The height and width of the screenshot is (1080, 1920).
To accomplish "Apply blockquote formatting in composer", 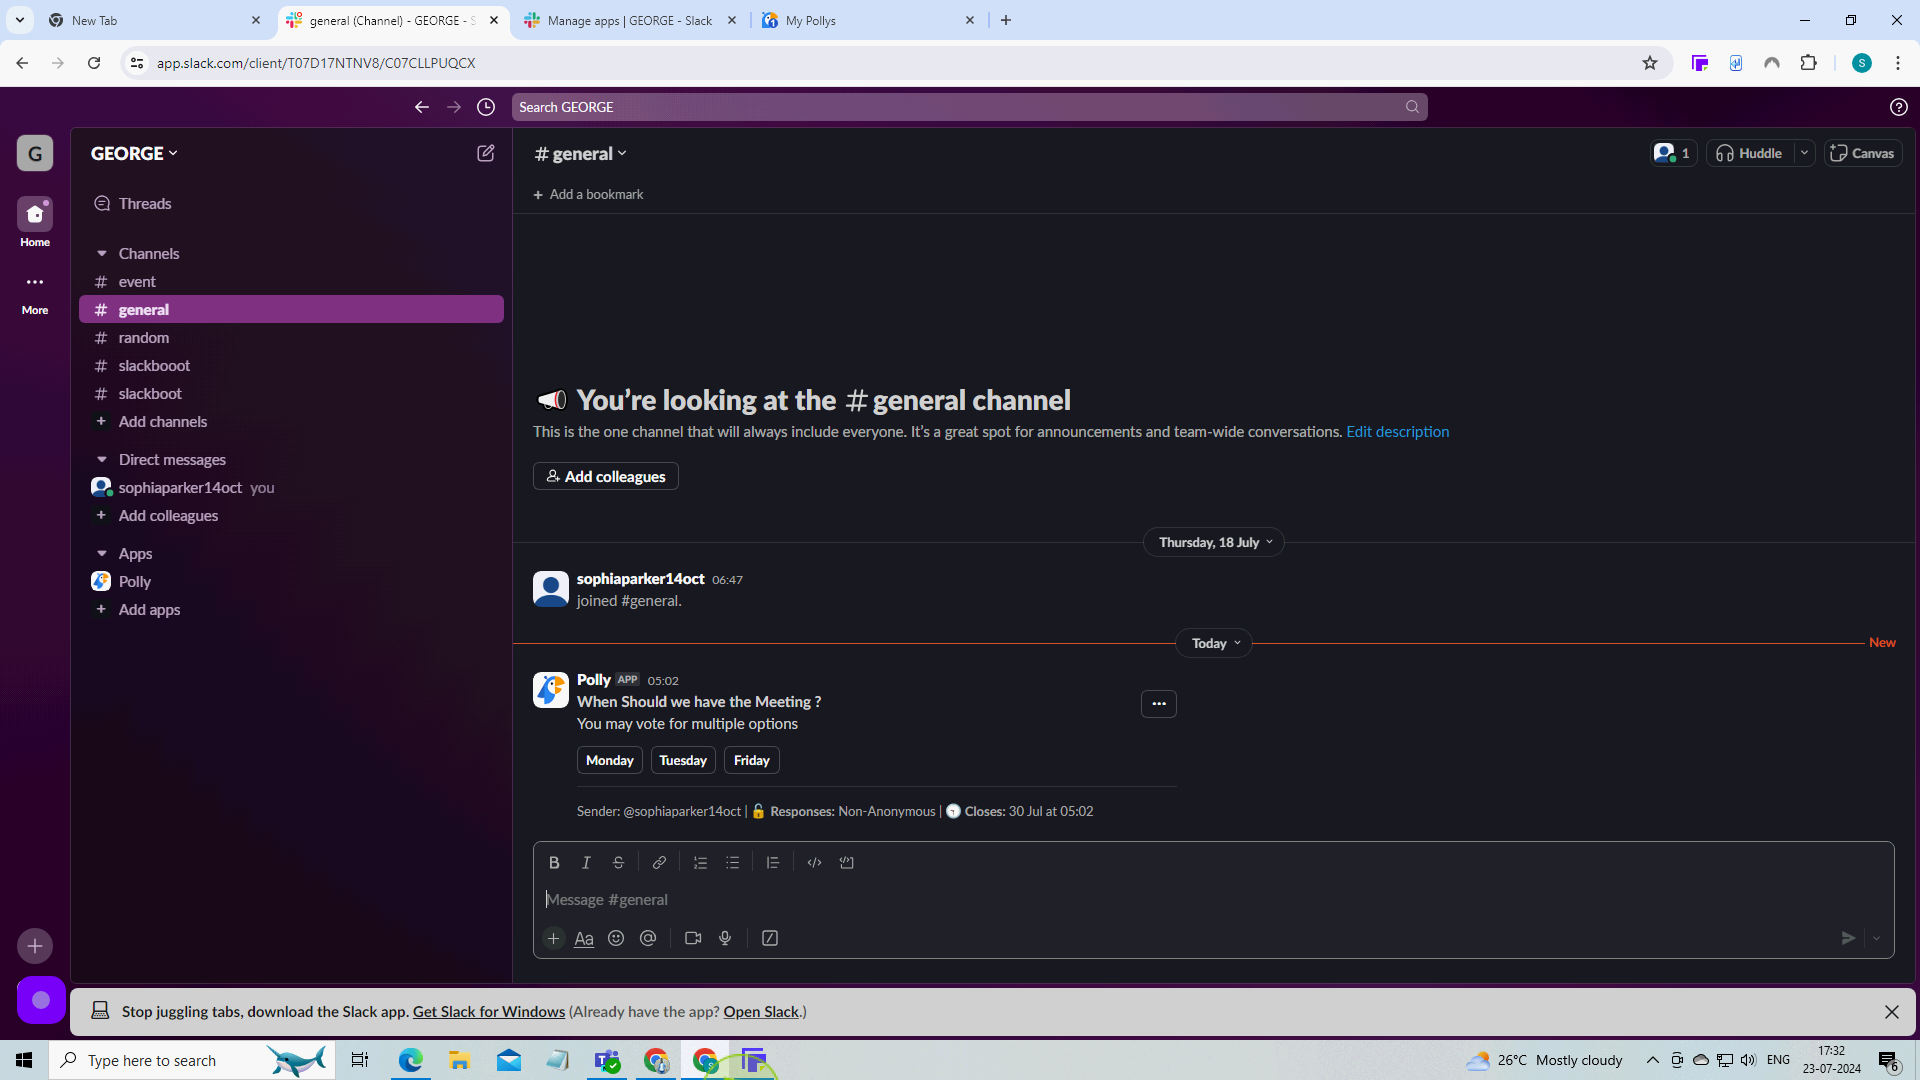I will point(773,863).
